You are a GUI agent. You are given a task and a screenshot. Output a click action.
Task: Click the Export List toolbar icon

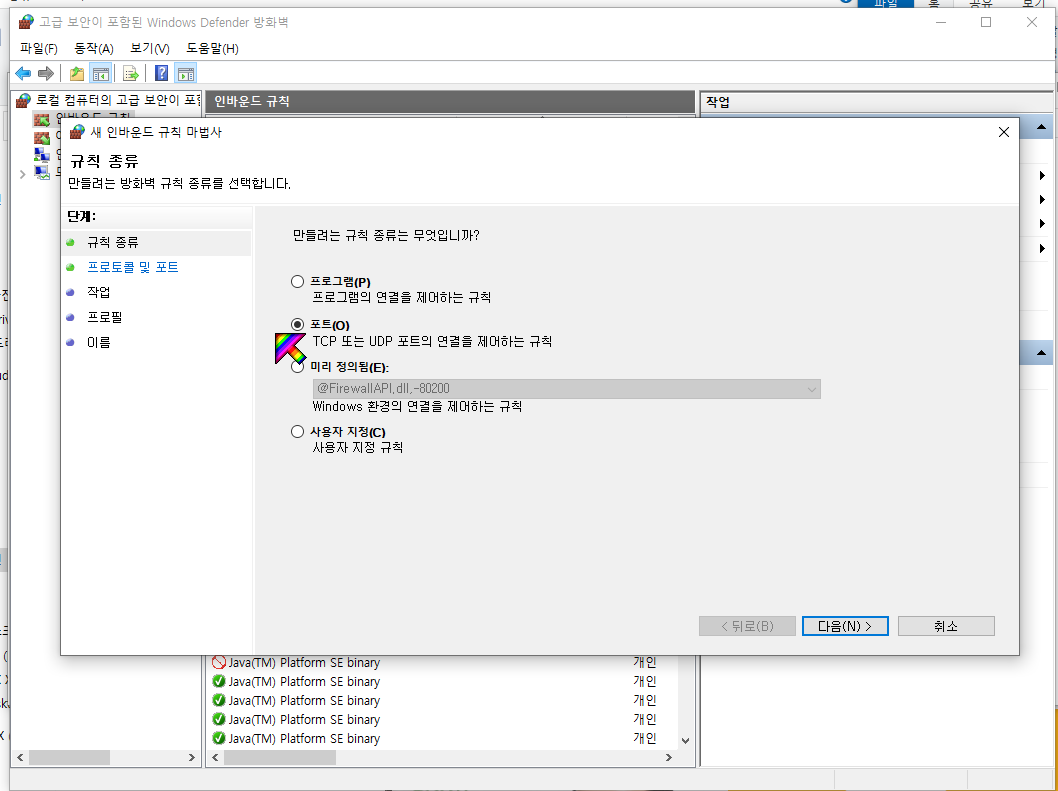pyautogui.click(x=131, y=74)
